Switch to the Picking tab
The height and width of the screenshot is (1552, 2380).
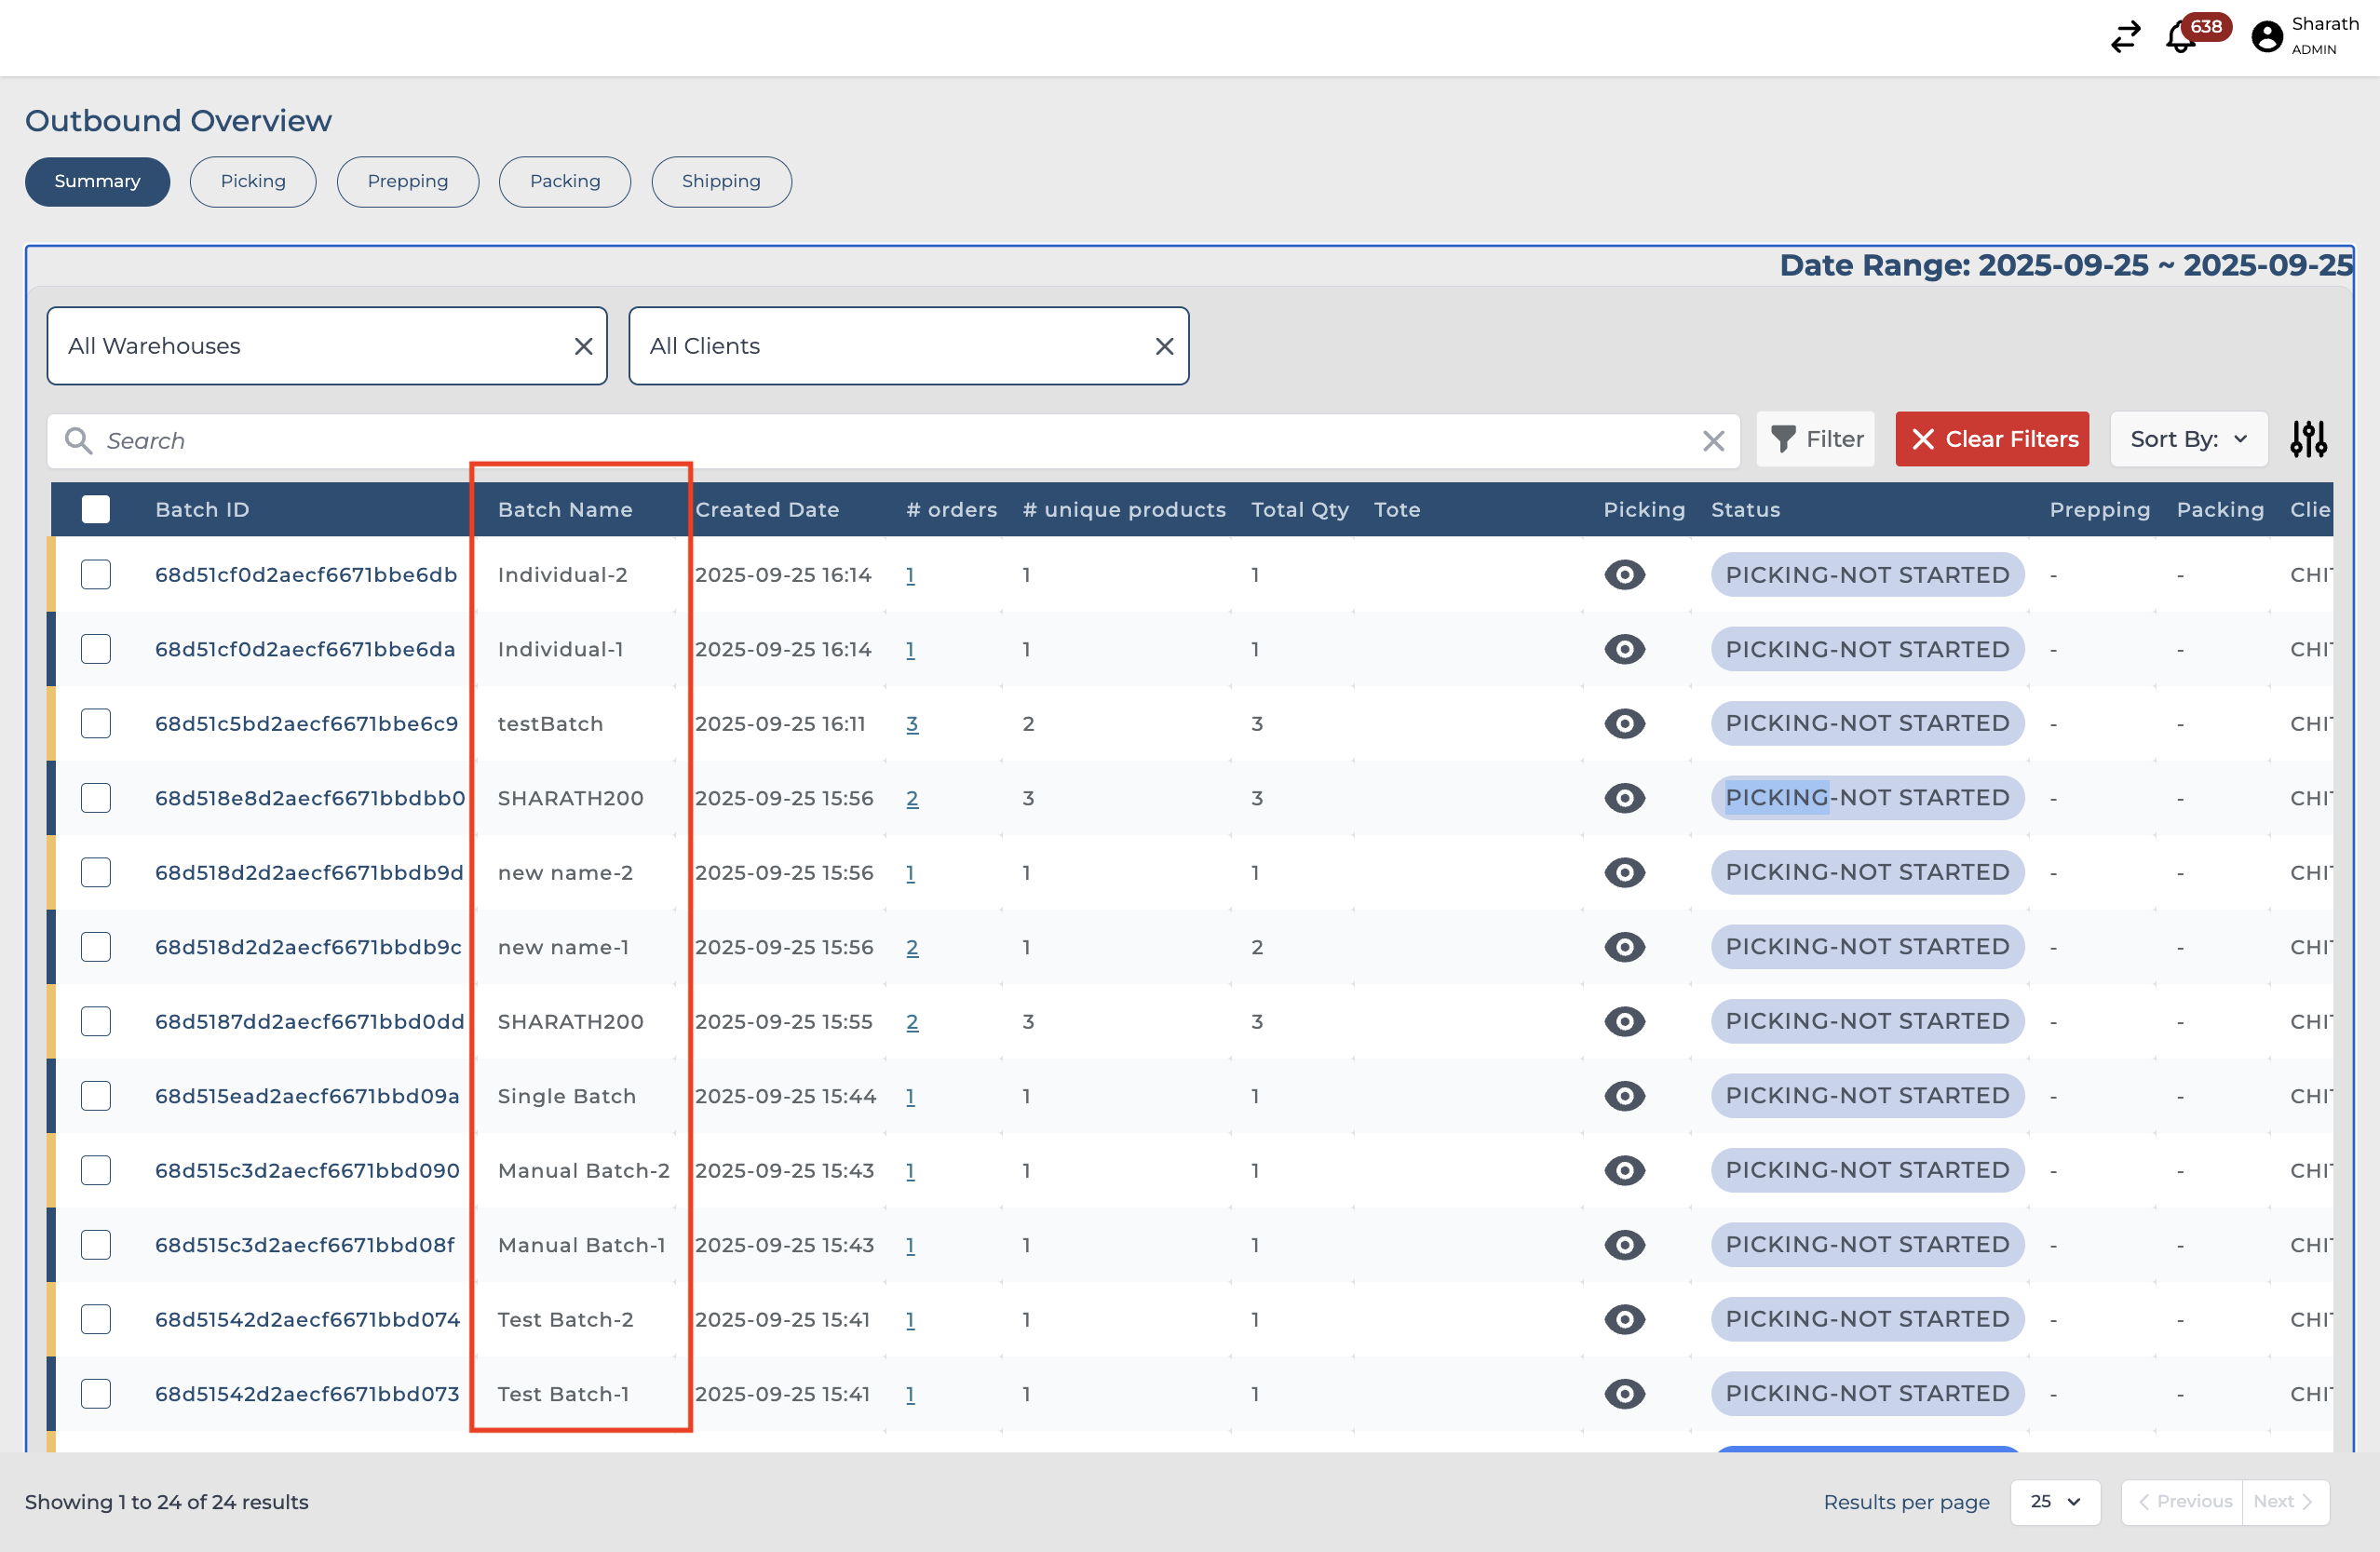click(253, 181)
